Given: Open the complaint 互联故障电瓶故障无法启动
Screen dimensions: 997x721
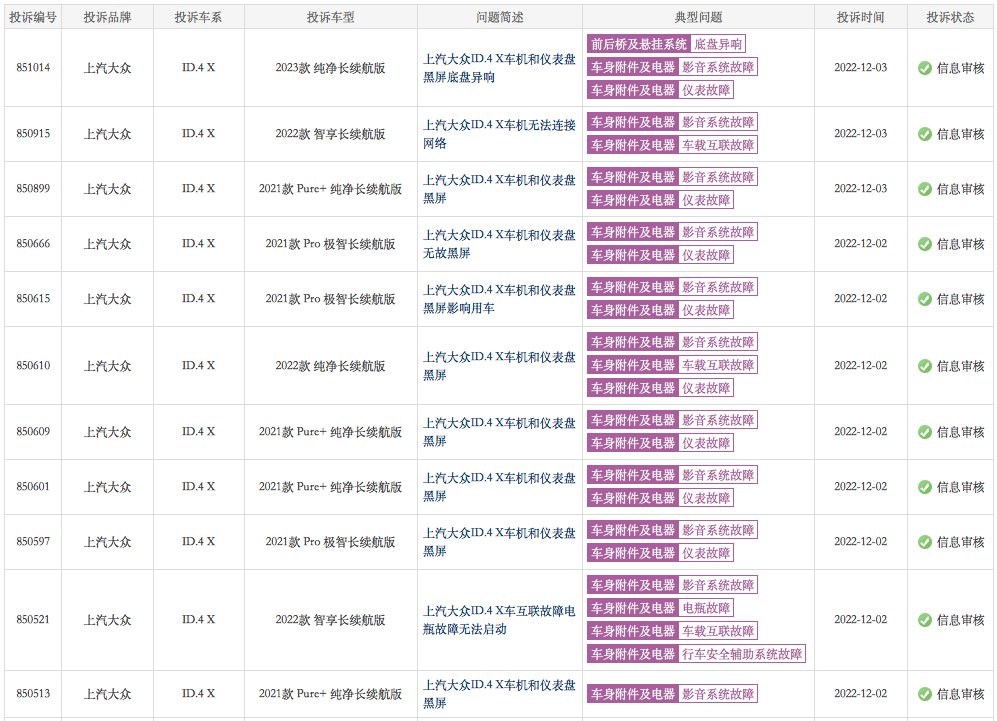Looking at the screenshot, I should coord(499,620).
